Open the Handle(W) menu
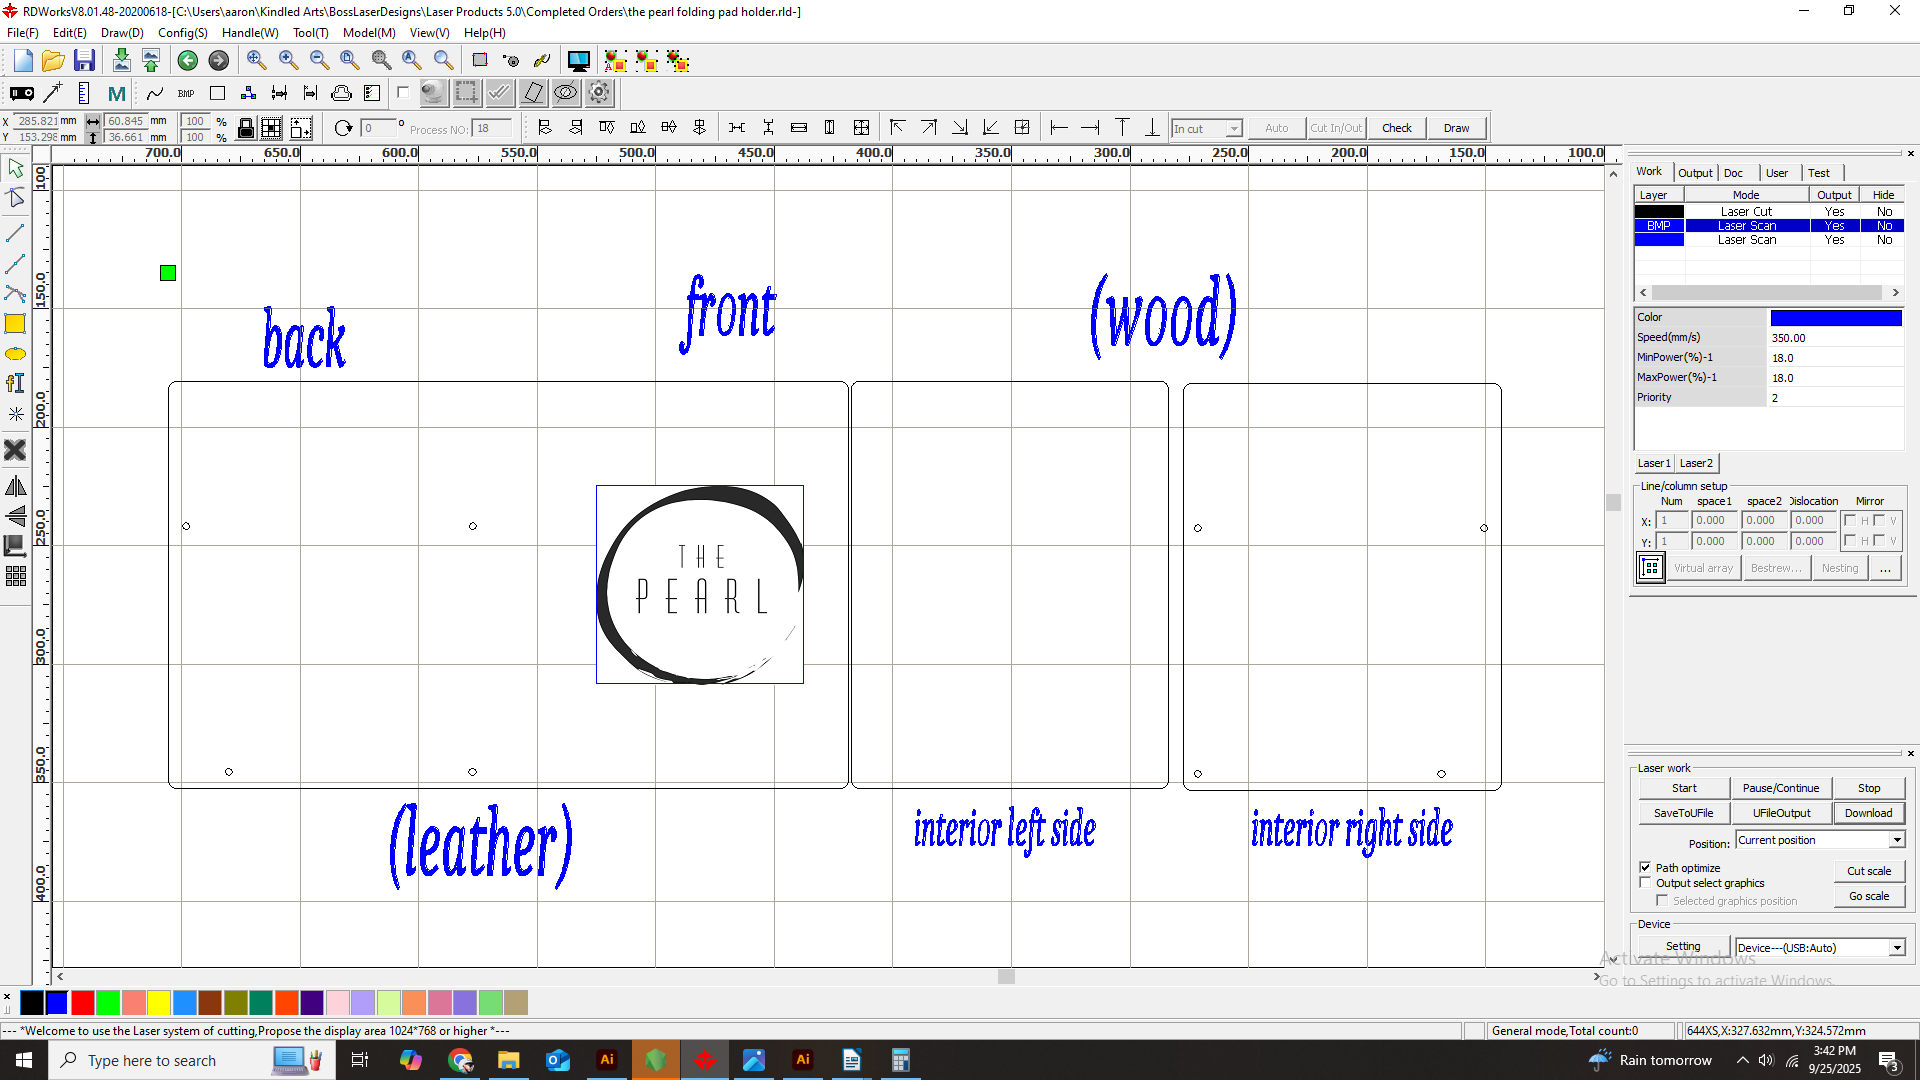The width and height of the screenshot is (1920, 1080). pyautogui.click(x=249, y=33)
